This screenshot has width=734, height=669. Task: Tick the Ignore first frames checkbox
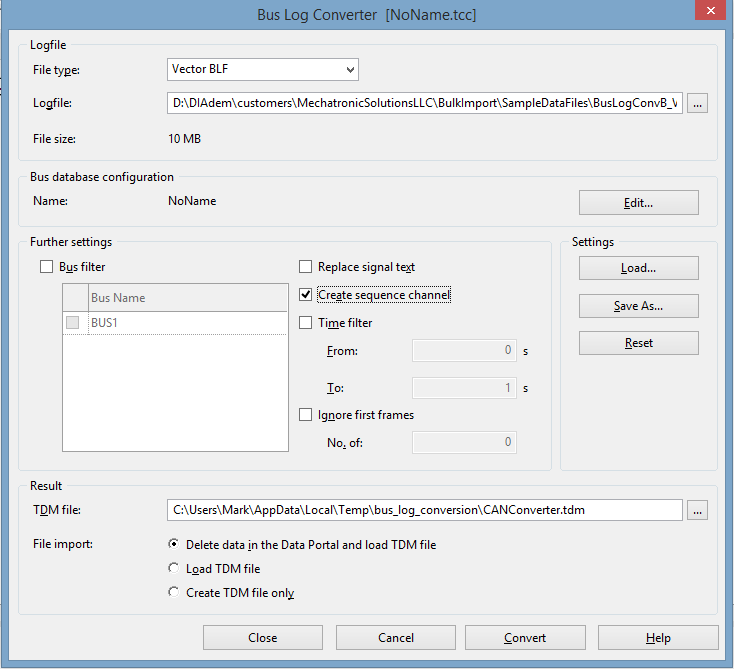tap(306, 415)
